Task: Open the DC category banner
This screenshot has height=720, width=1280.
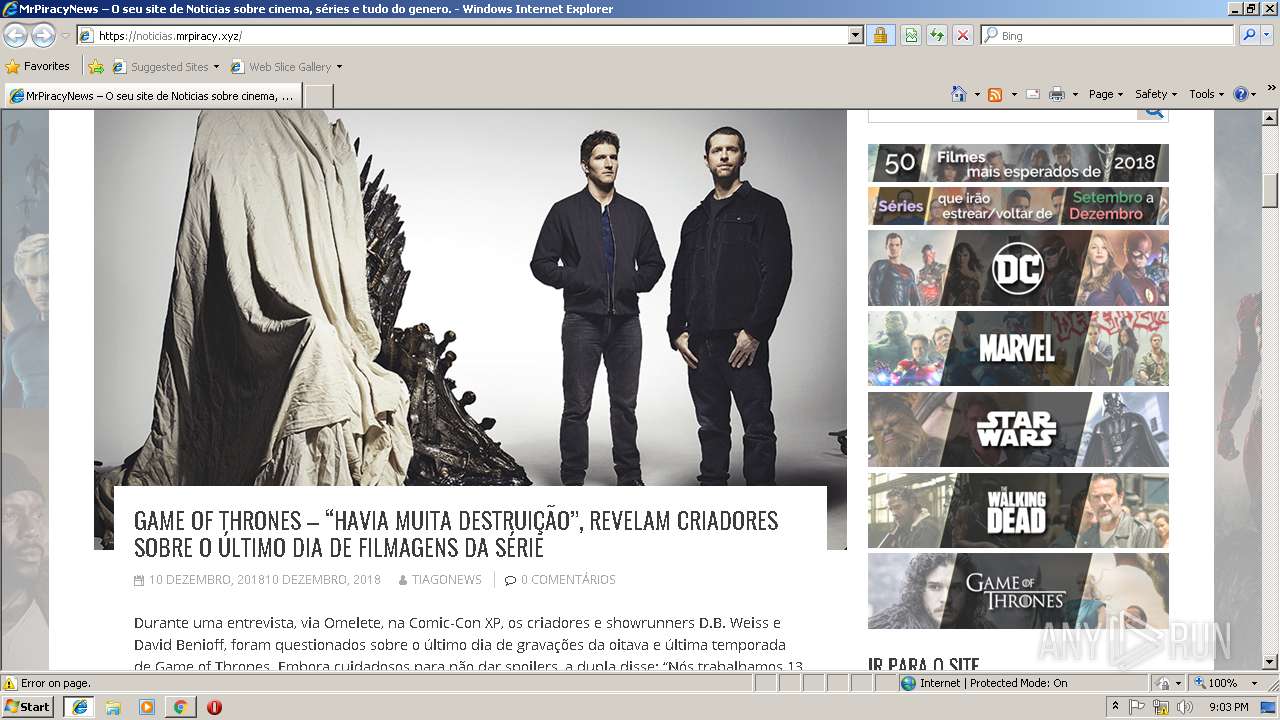Action: [x=1018, y=268]
